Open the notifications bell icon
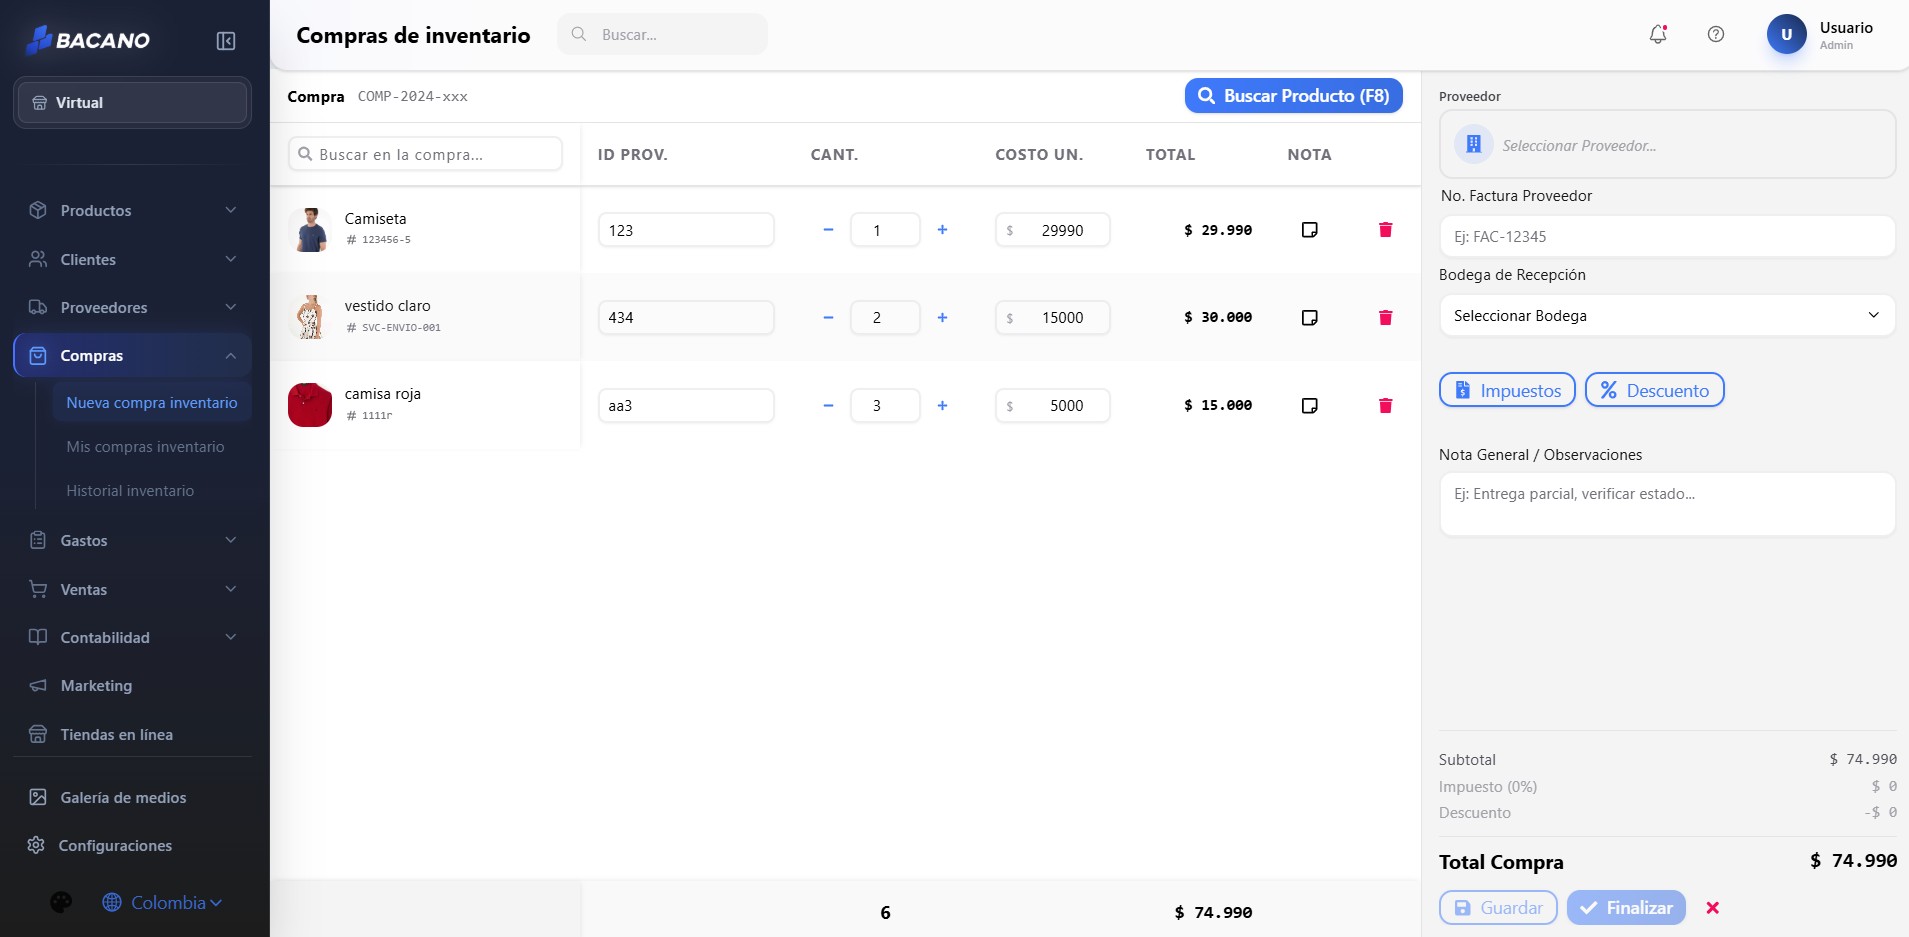Screen dimensions: 1909x937 coord(1658,34)
